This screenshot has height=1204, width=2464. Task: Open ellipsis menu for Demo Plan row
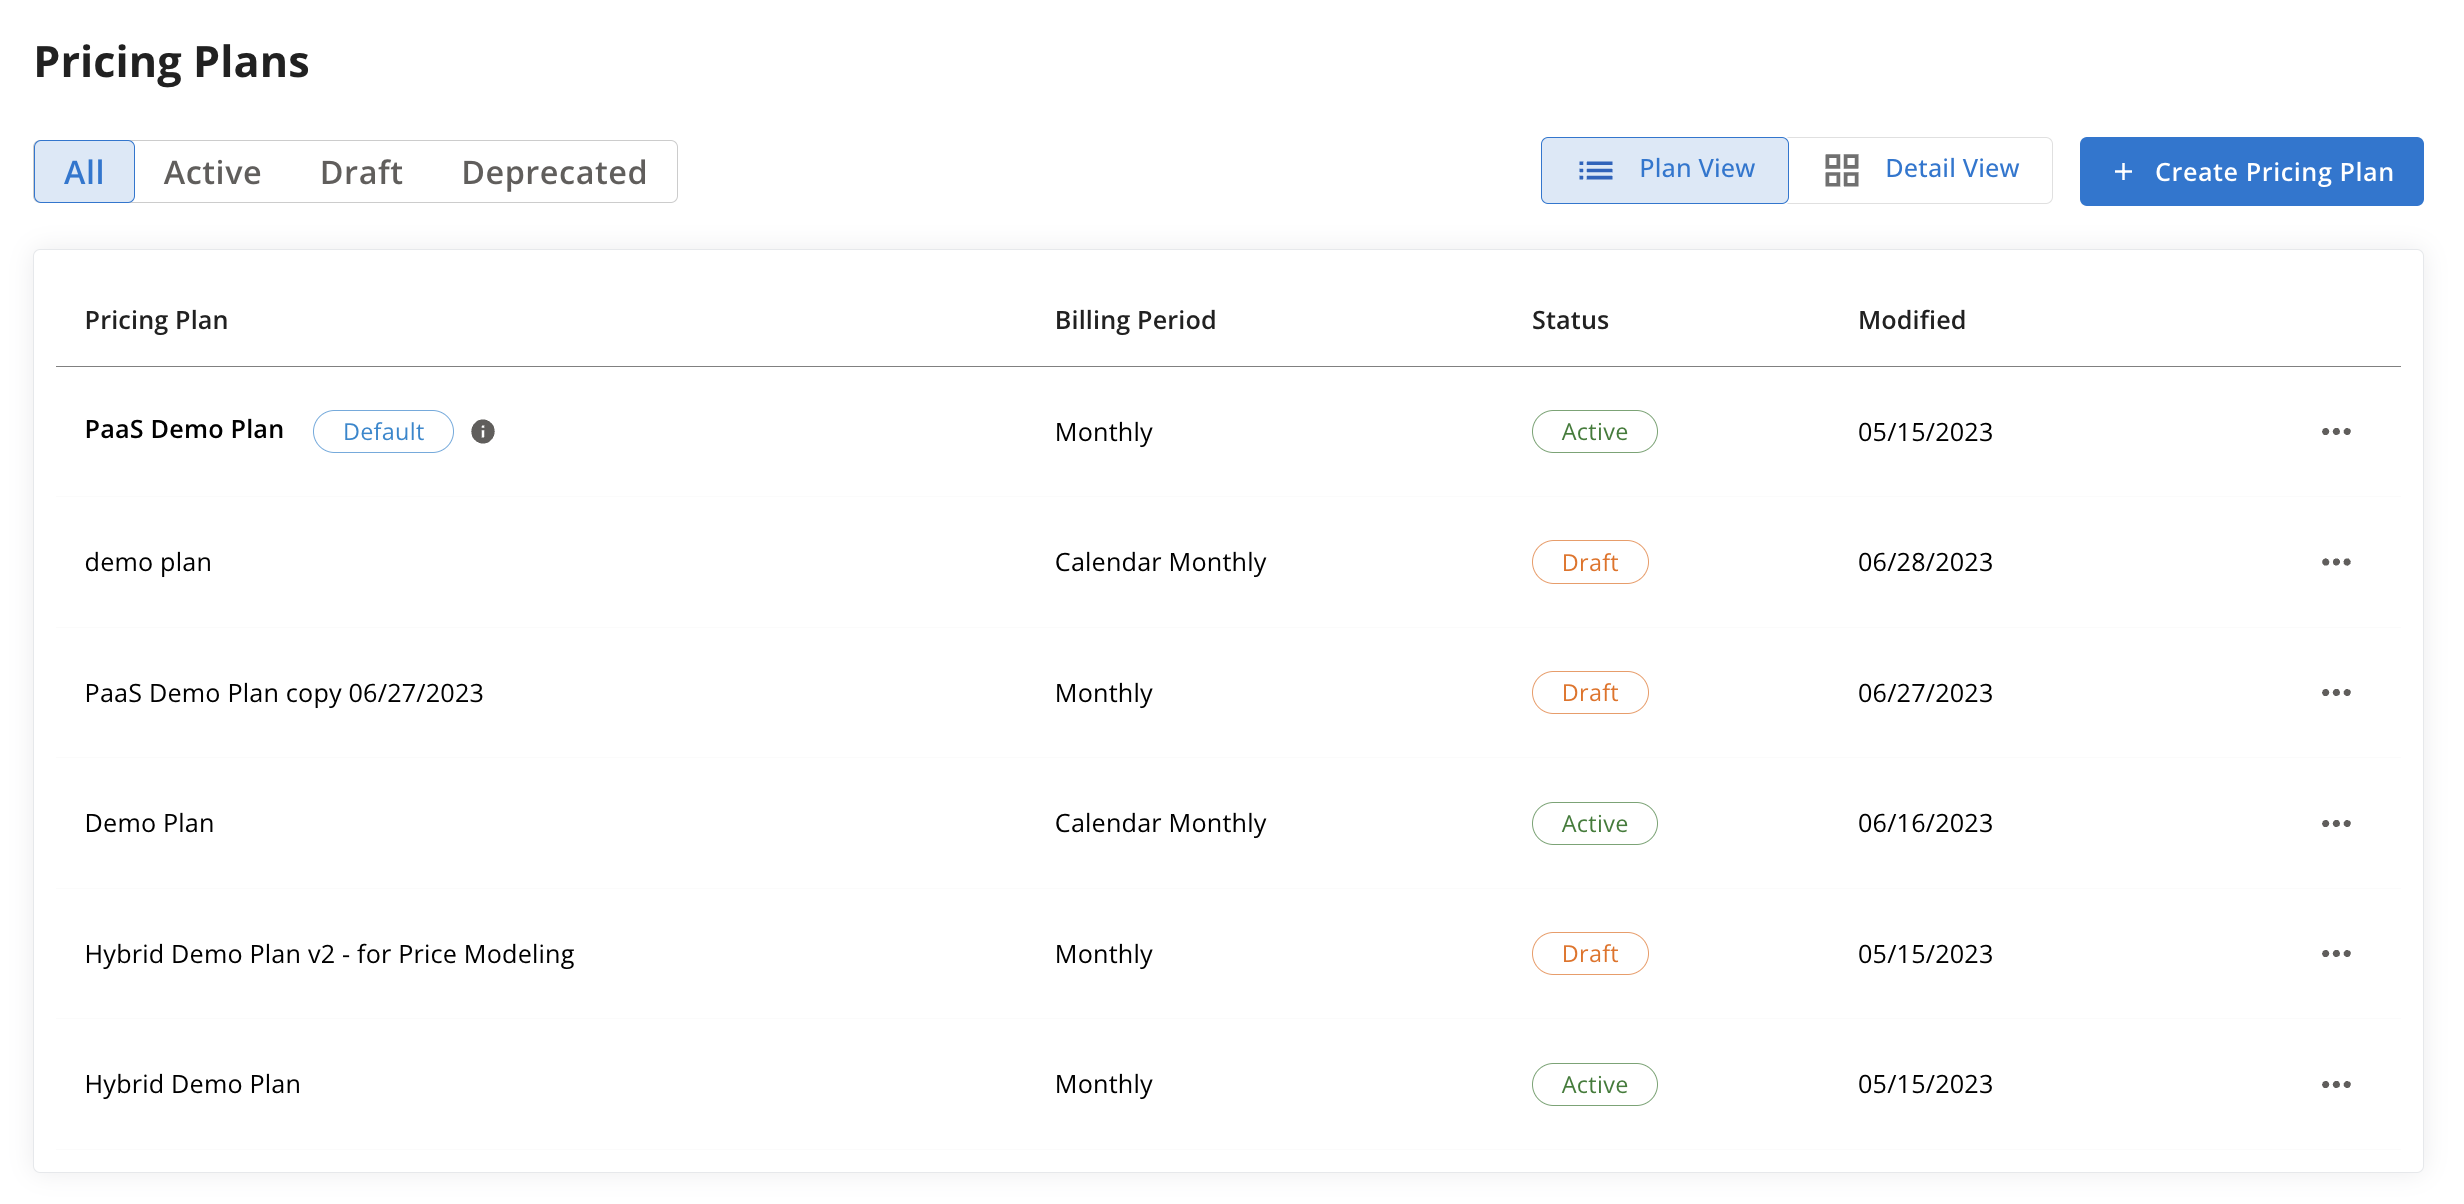[x=2335, y=823]
